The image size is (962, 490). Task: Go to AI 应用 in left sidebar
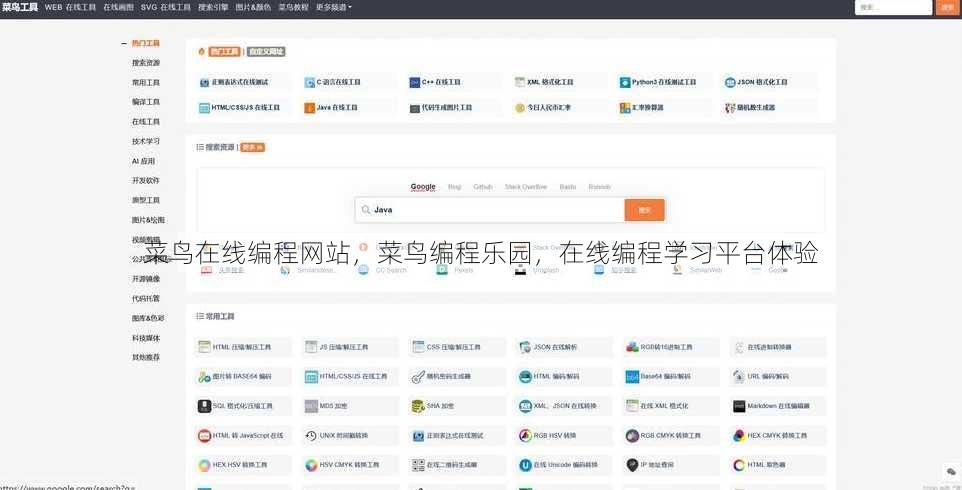tap(144, 161)
